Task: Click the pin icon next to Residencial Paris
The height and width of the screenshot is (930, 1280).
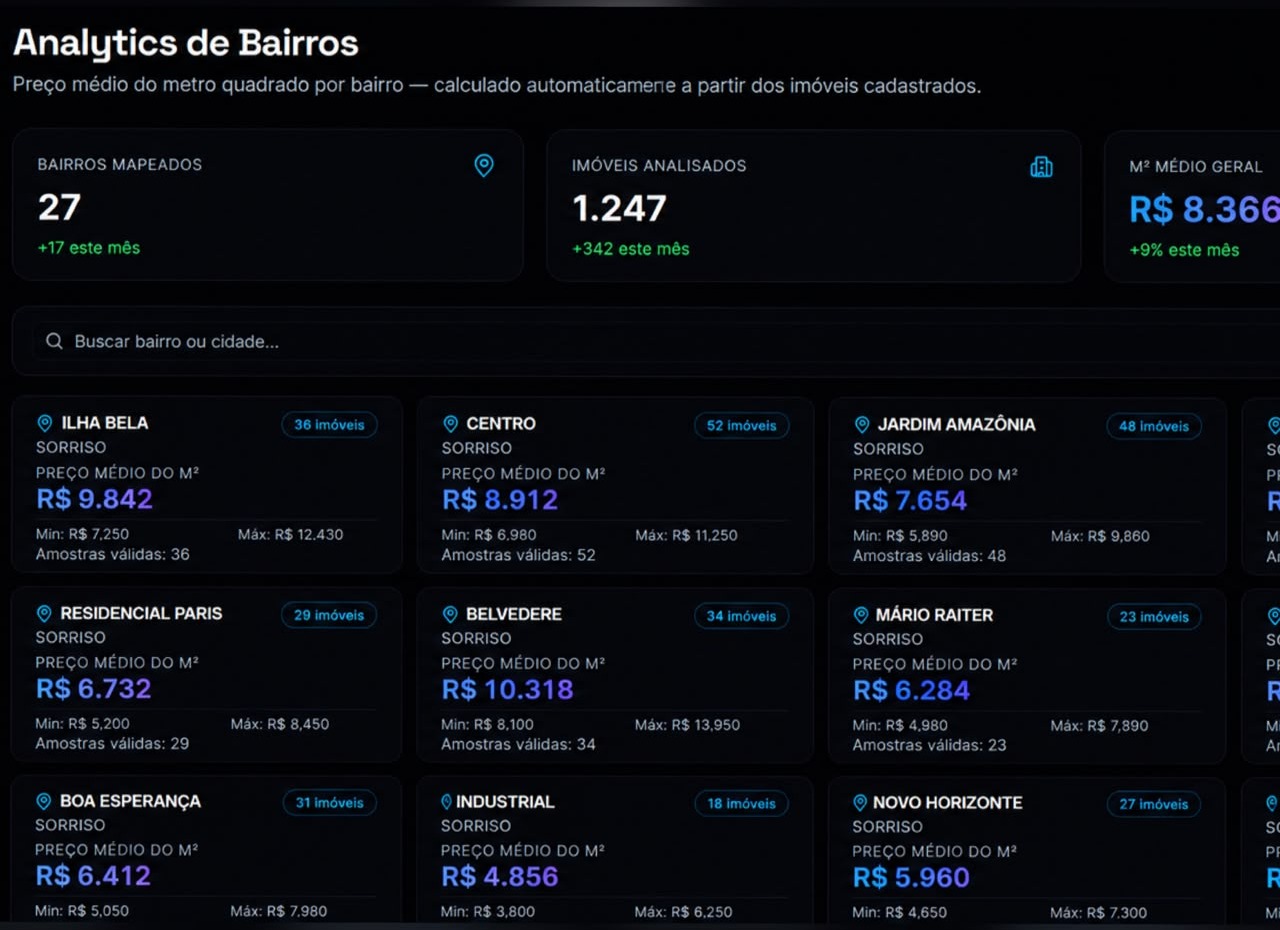Action: coord(44,613)
